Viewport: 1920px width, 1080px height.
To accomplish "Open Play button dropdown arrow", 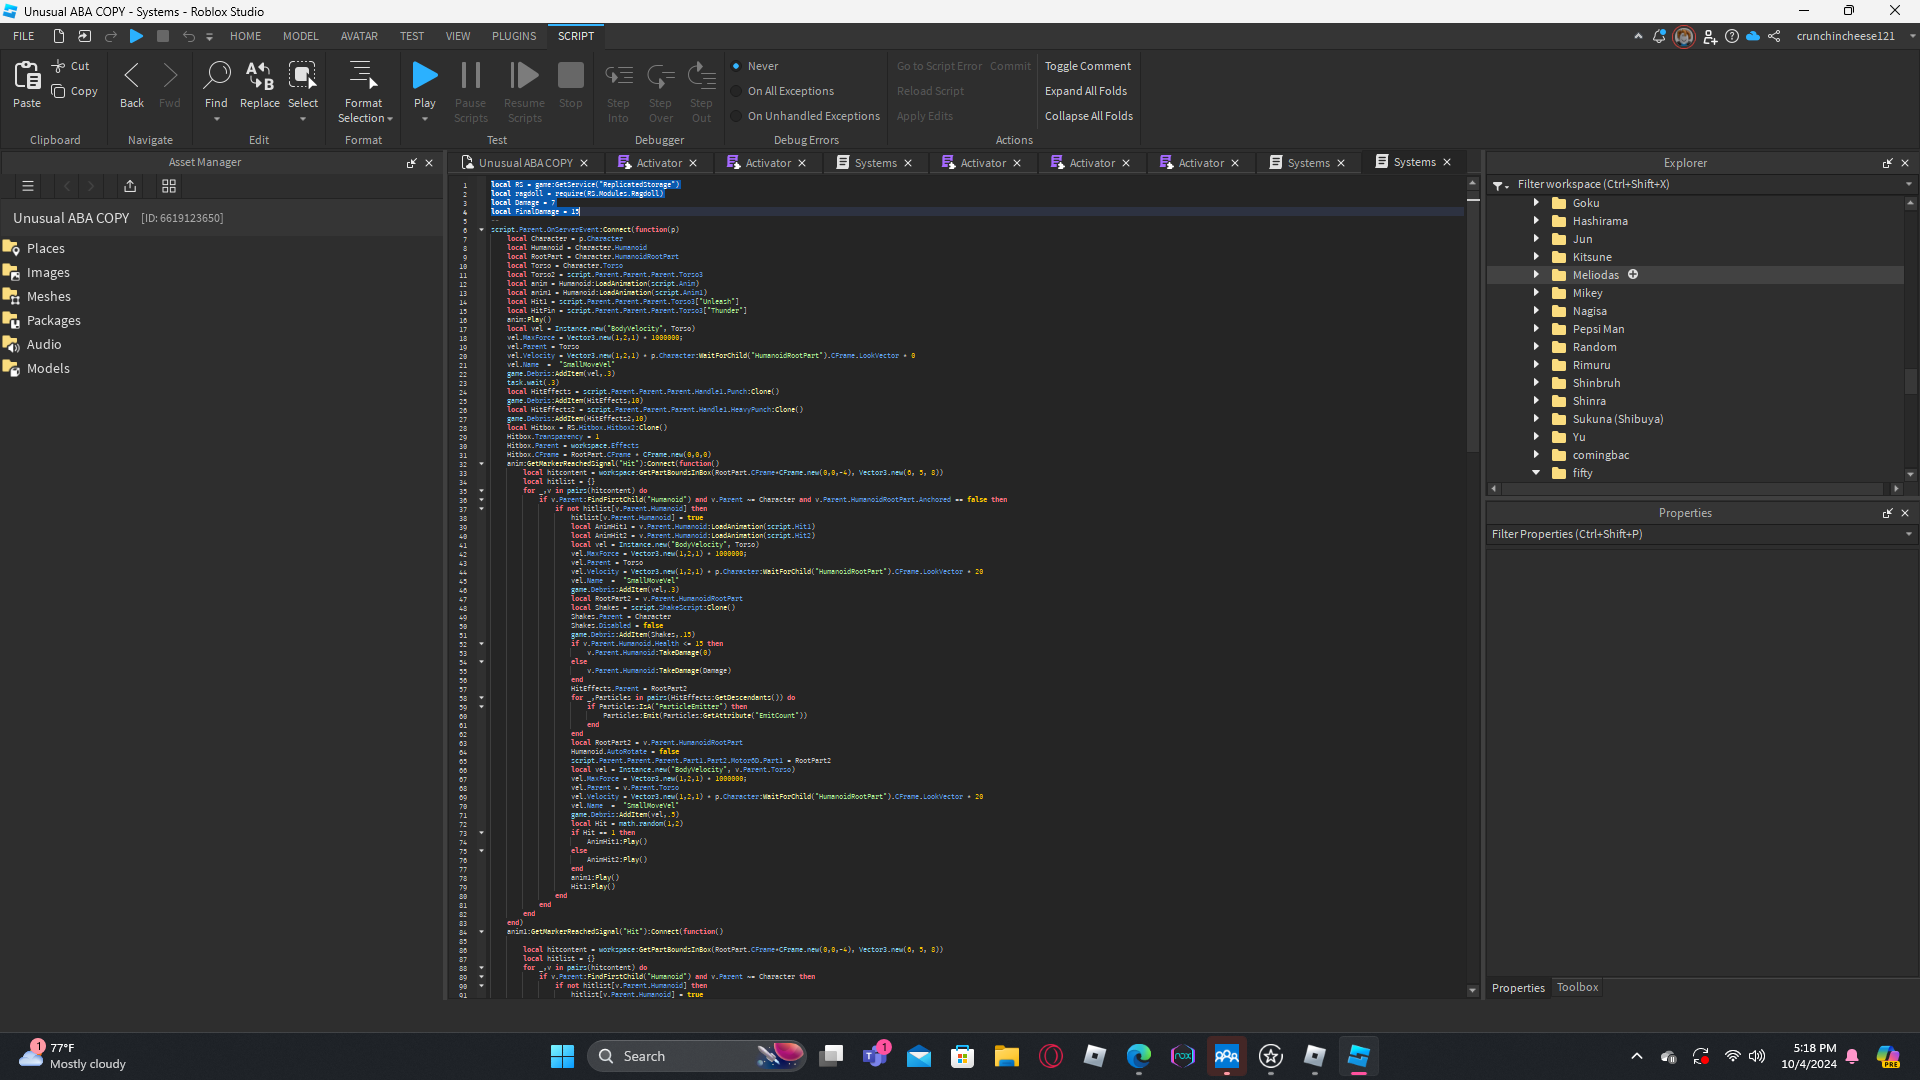I will click(x=425, y=119).
